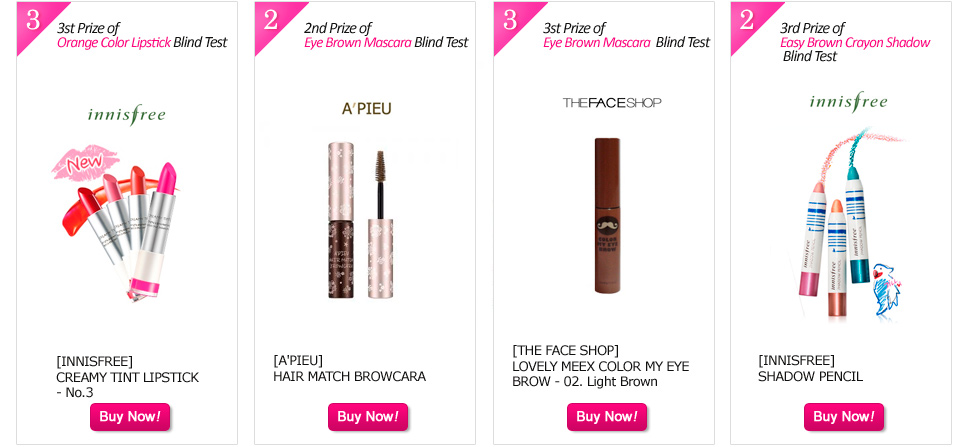Click THE FACE SHOP brand logo

click(612, 103)
